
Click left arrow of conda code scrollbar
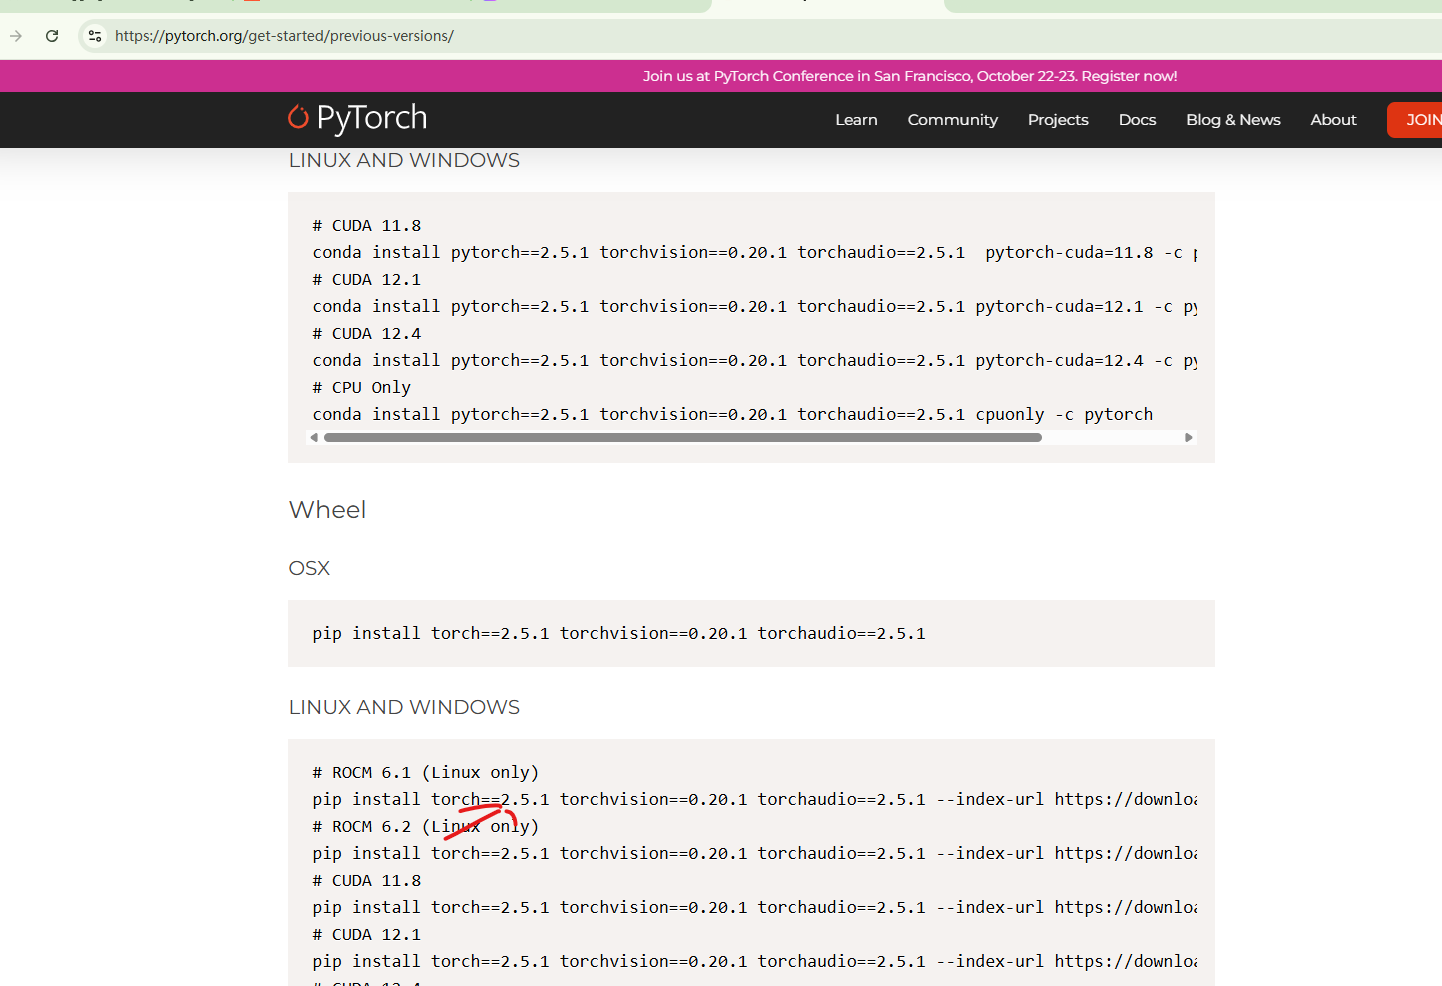coord(314,437)
